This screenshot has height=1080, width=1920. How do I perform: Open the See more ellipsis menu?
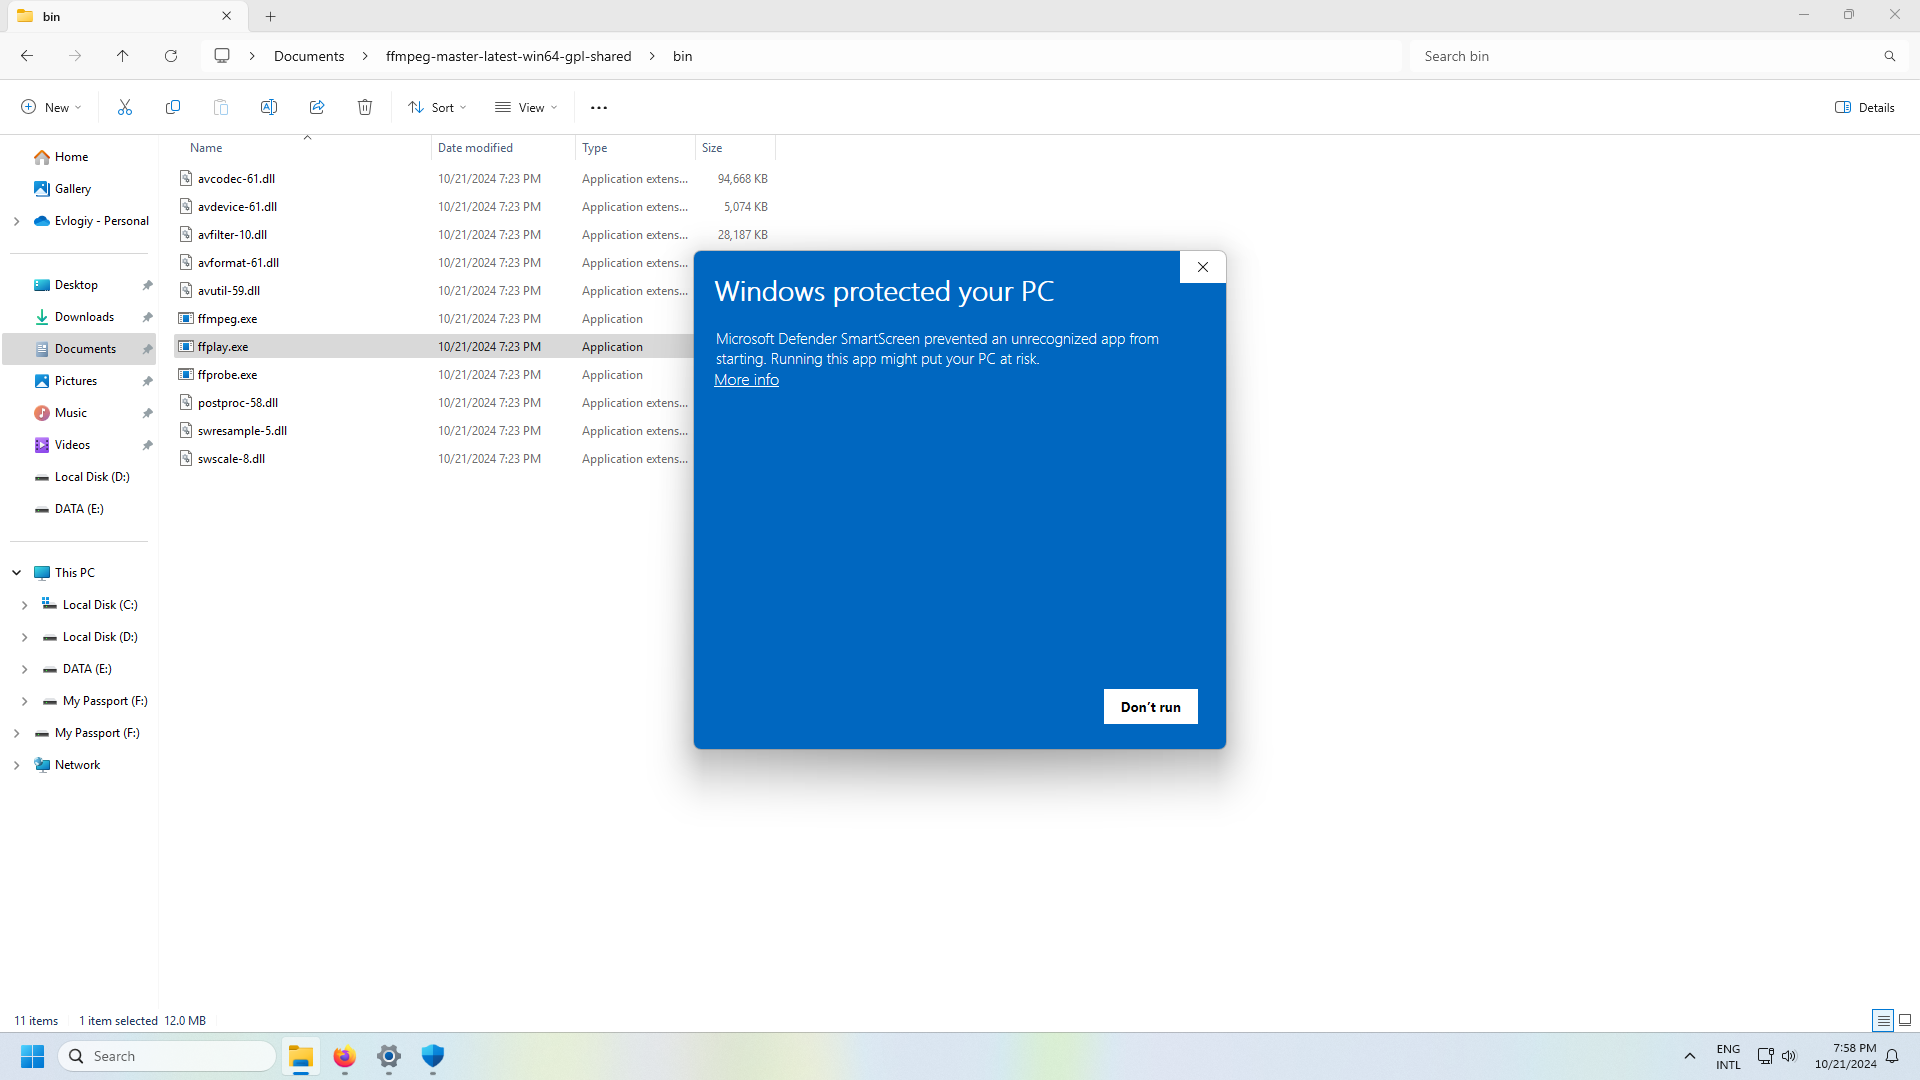point(599,107)
